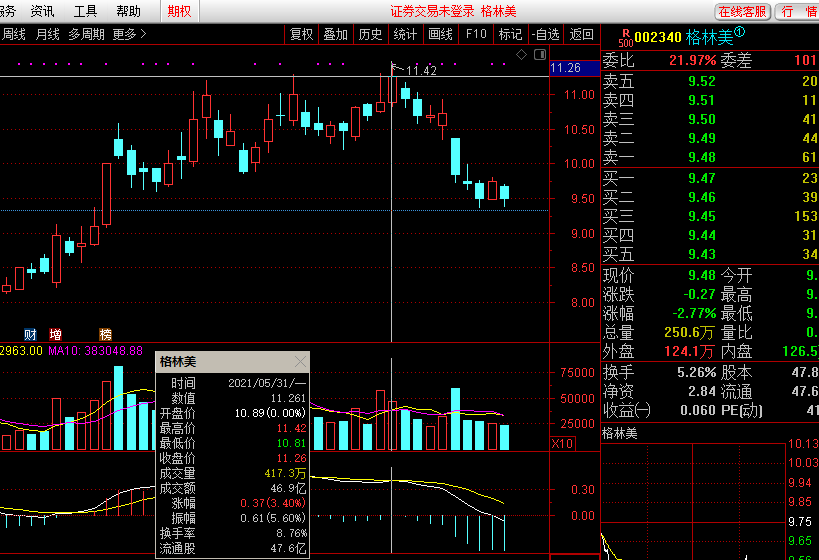Click the 涨幅 value -2.77%
The height and width of the screenshot is (560, 819).
pyautogui.click(x=694, y=313)
